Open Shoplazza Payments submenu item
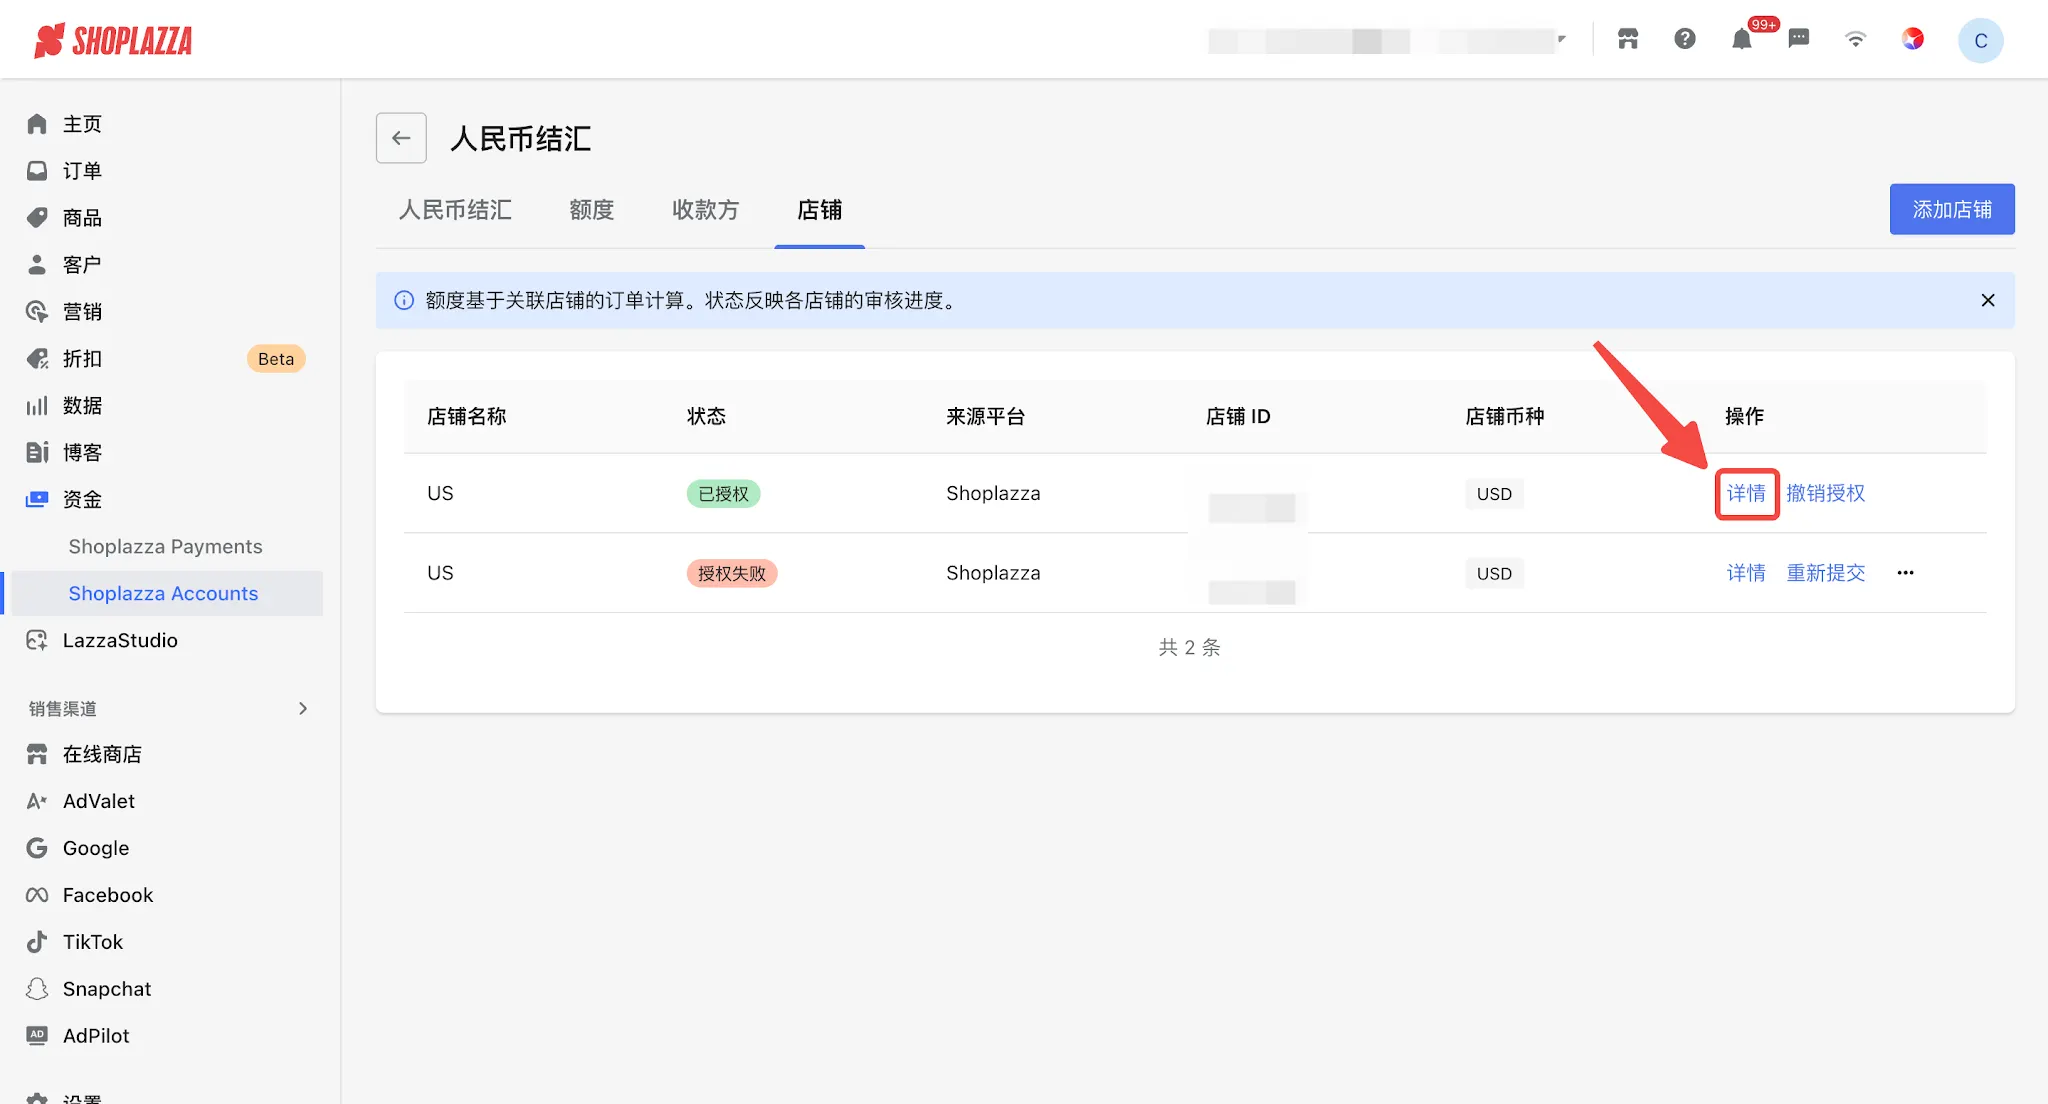Image resolution: width=2048 pixels, height=1104 pixels. 165,547
